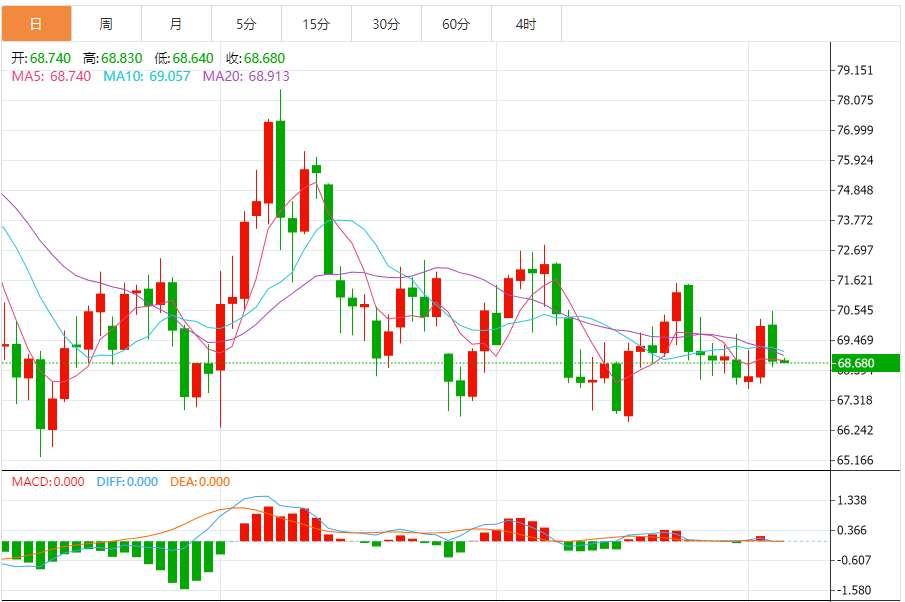Click the 78.075 price axis label
The height and width of the screenshot is (602, 905).
855,100
